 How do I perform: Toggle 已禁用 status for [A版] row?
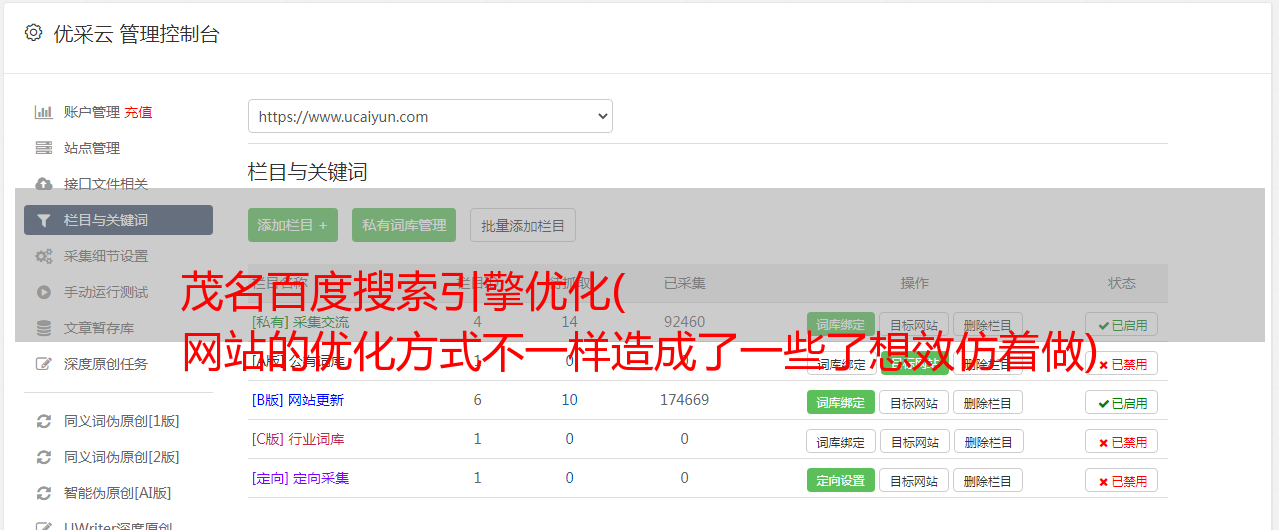point(1121,363)
